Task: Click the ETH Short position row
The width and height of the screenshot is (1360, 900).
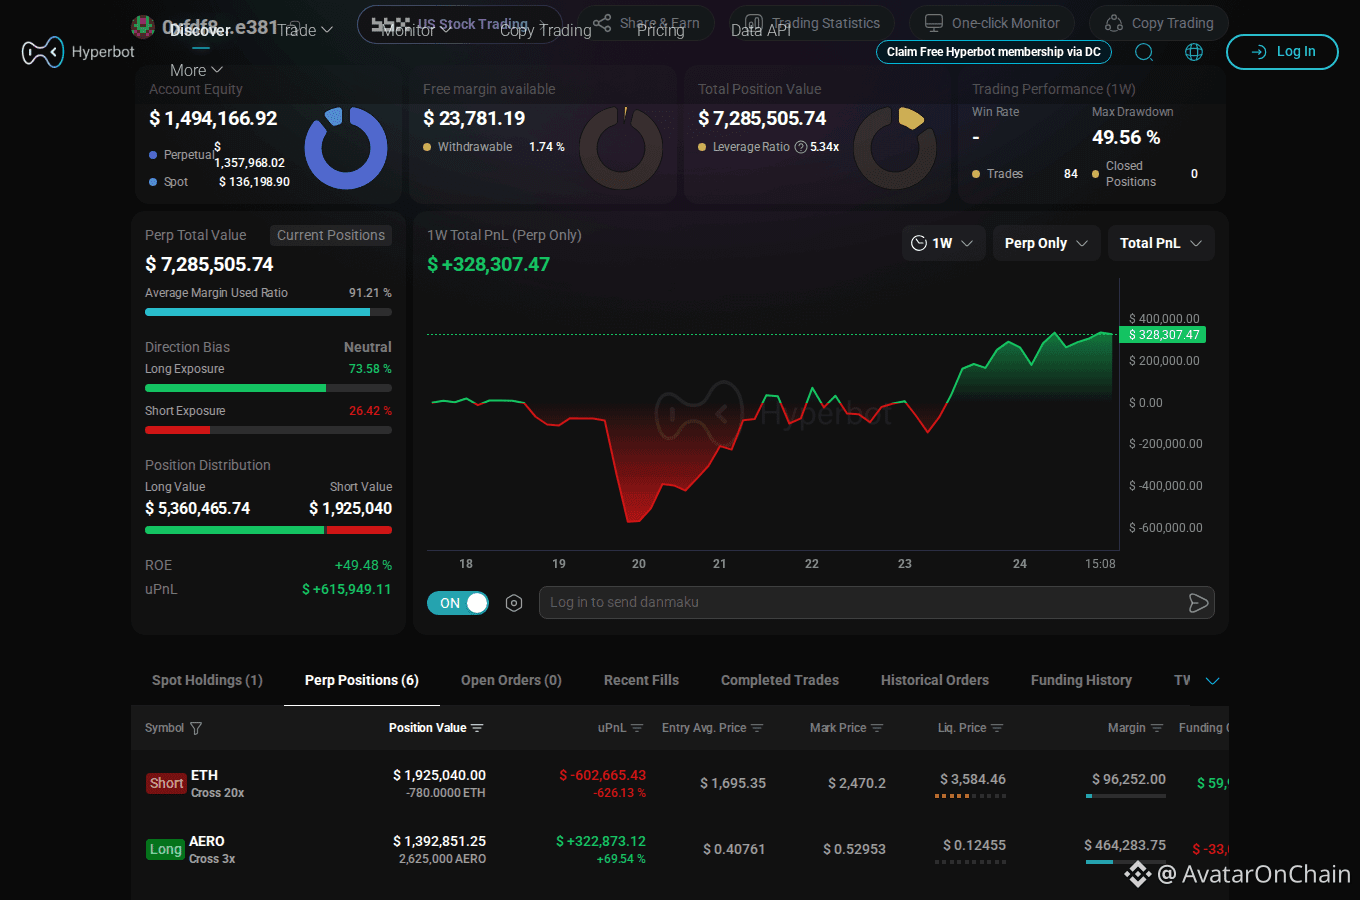Action: (680, 783)
